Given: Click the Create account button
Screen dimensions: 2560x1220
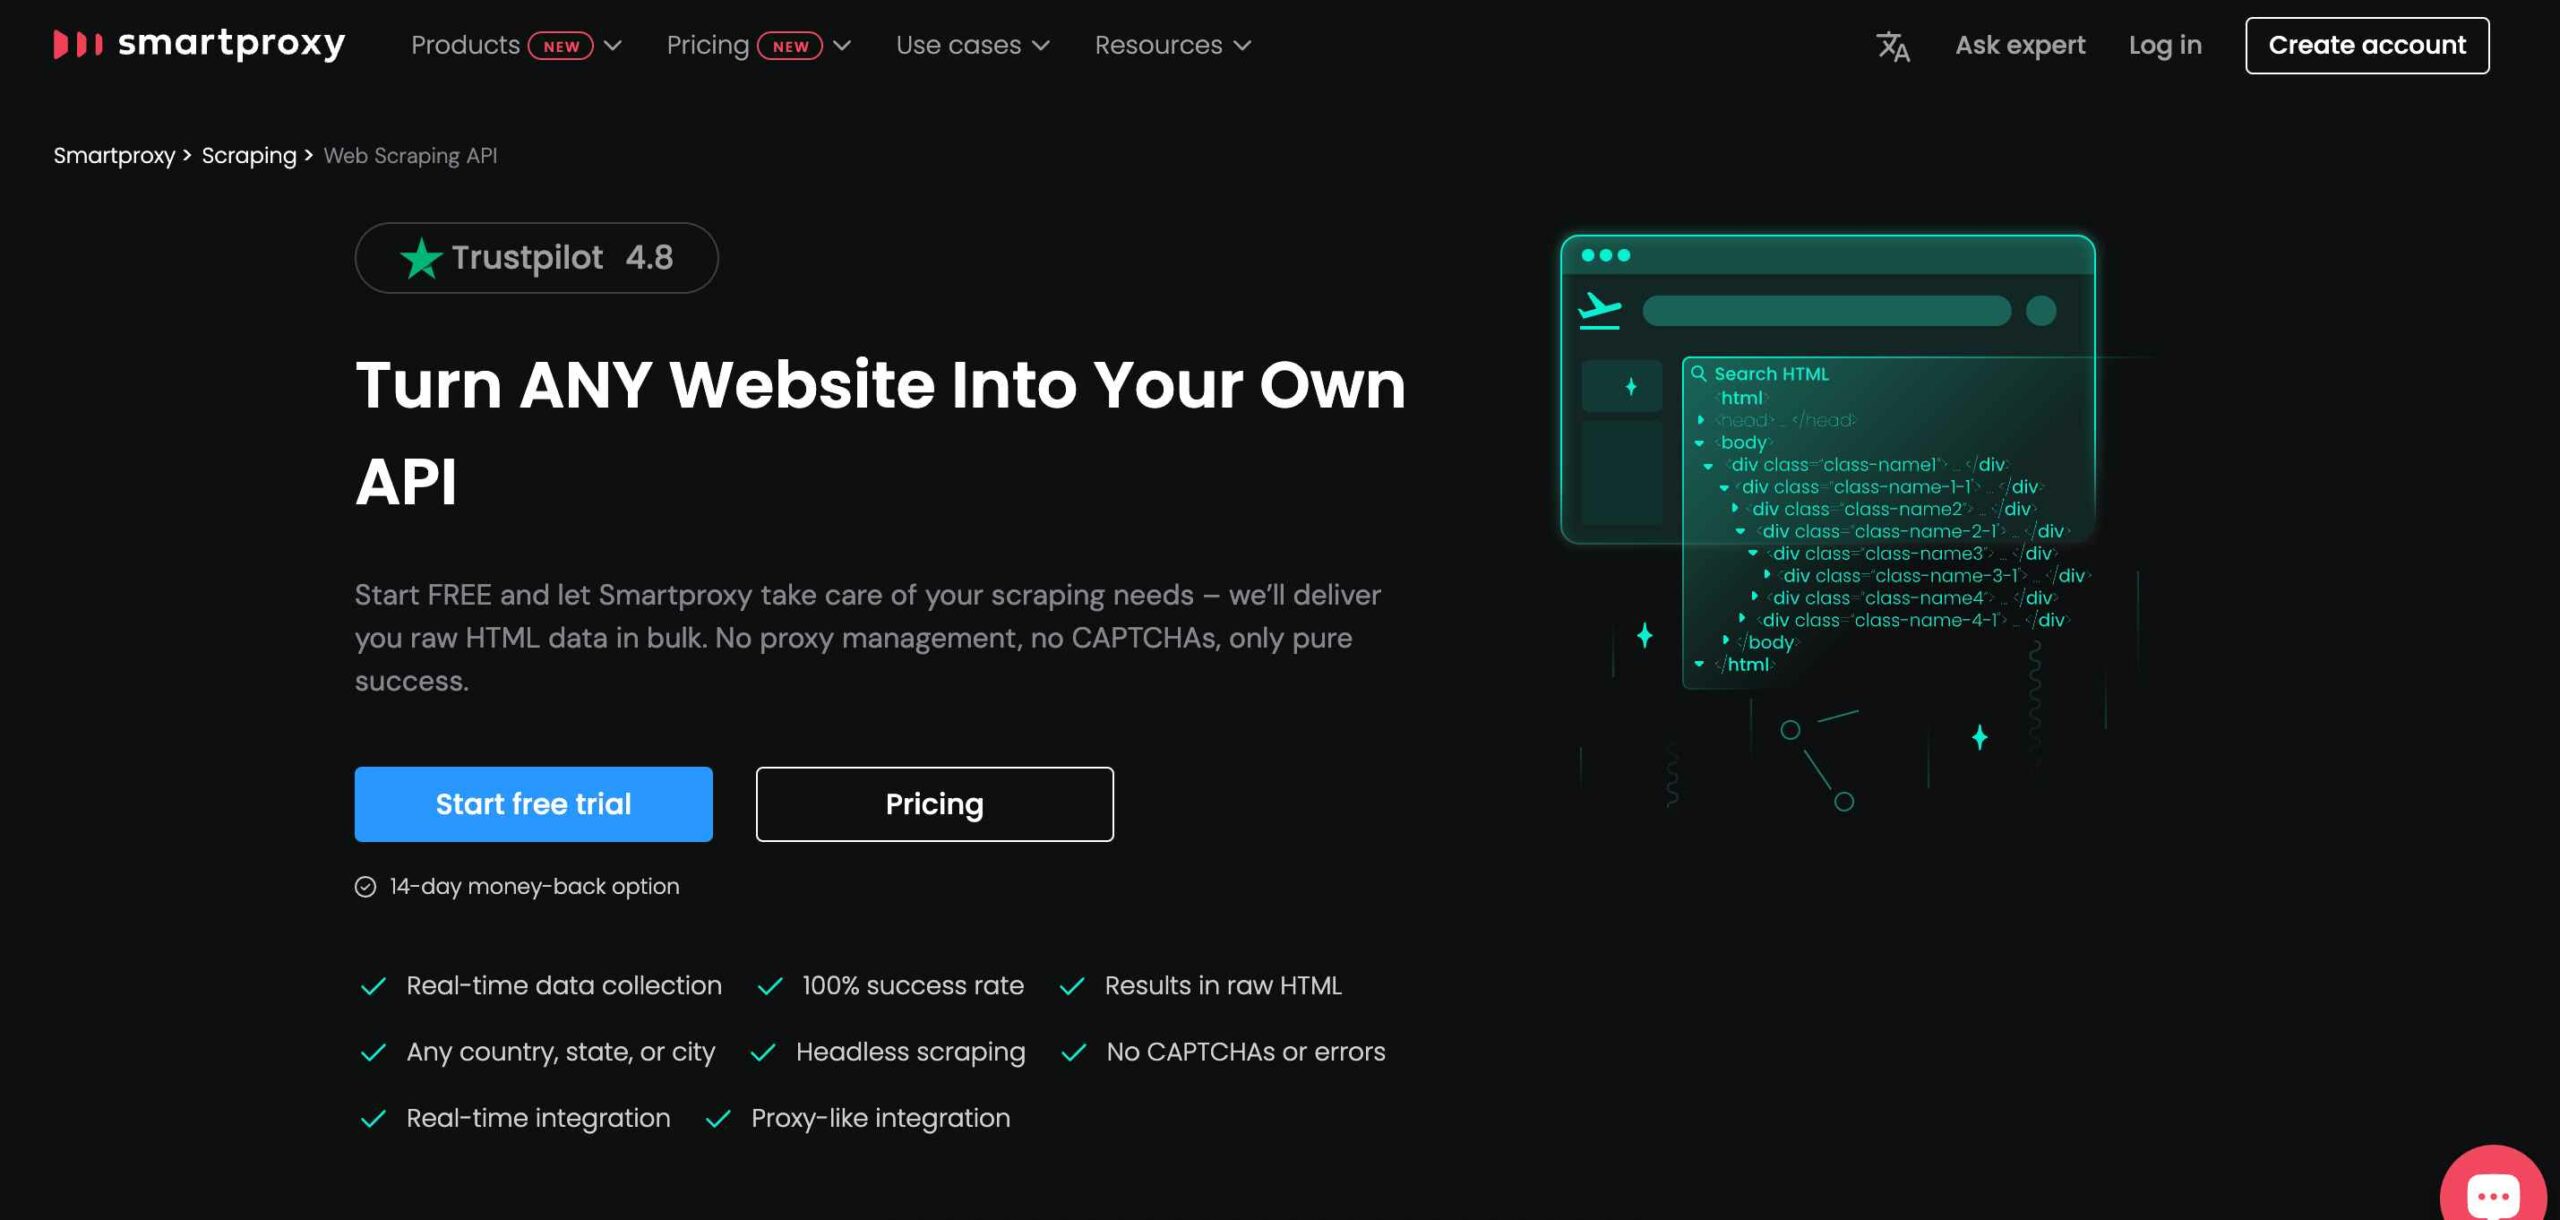Looking at the screenshot, I should pyautogui.click(x=2367, y=45).
